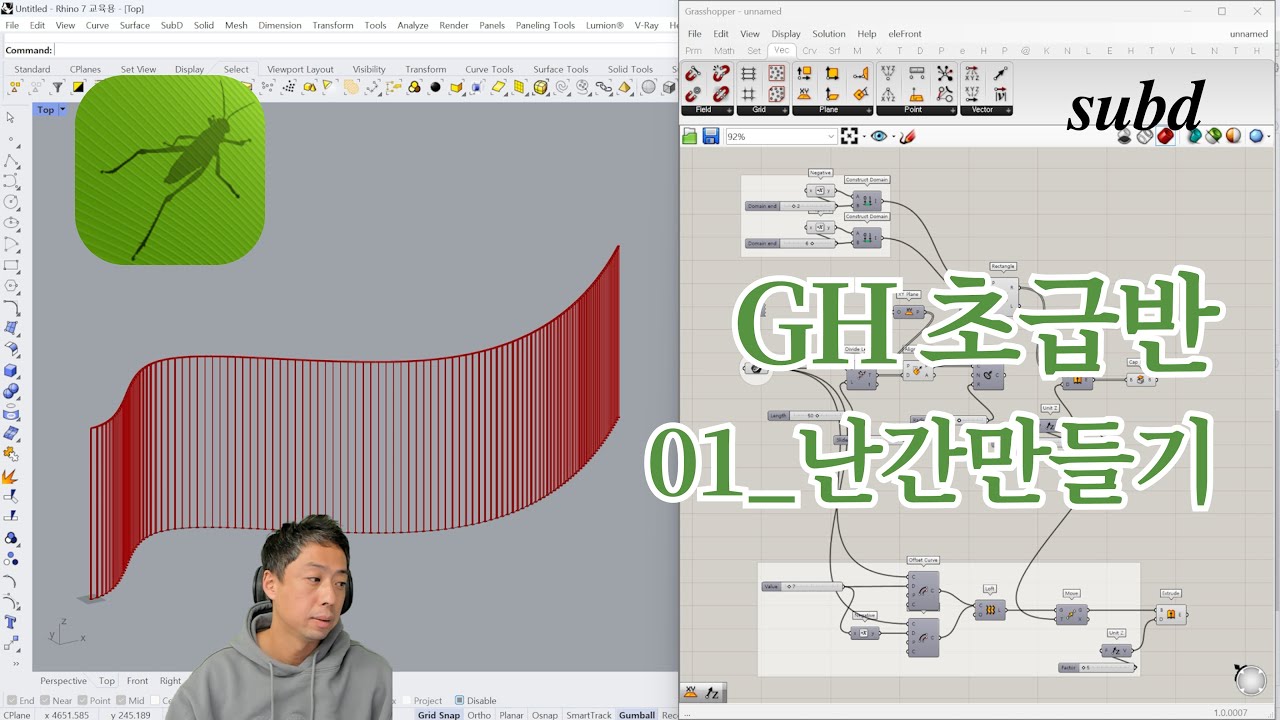The image size is (1280, 720).
Task: Select the Construct Point XYZ icon
Action: tap(888, 74)
